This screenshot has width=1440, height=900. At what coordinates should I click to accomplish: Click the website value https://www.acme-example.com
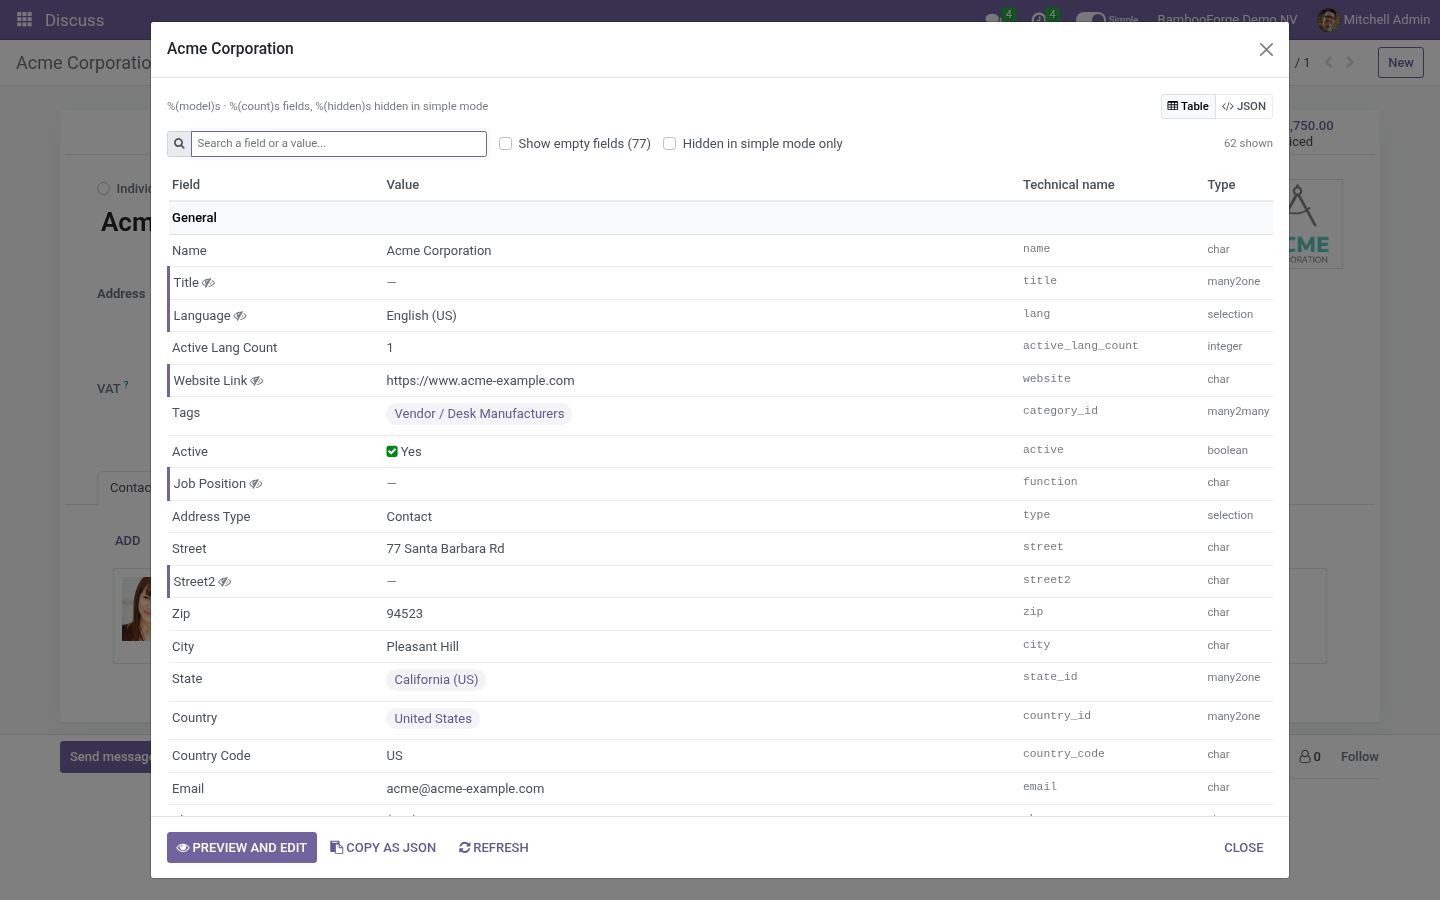(480, 381)
